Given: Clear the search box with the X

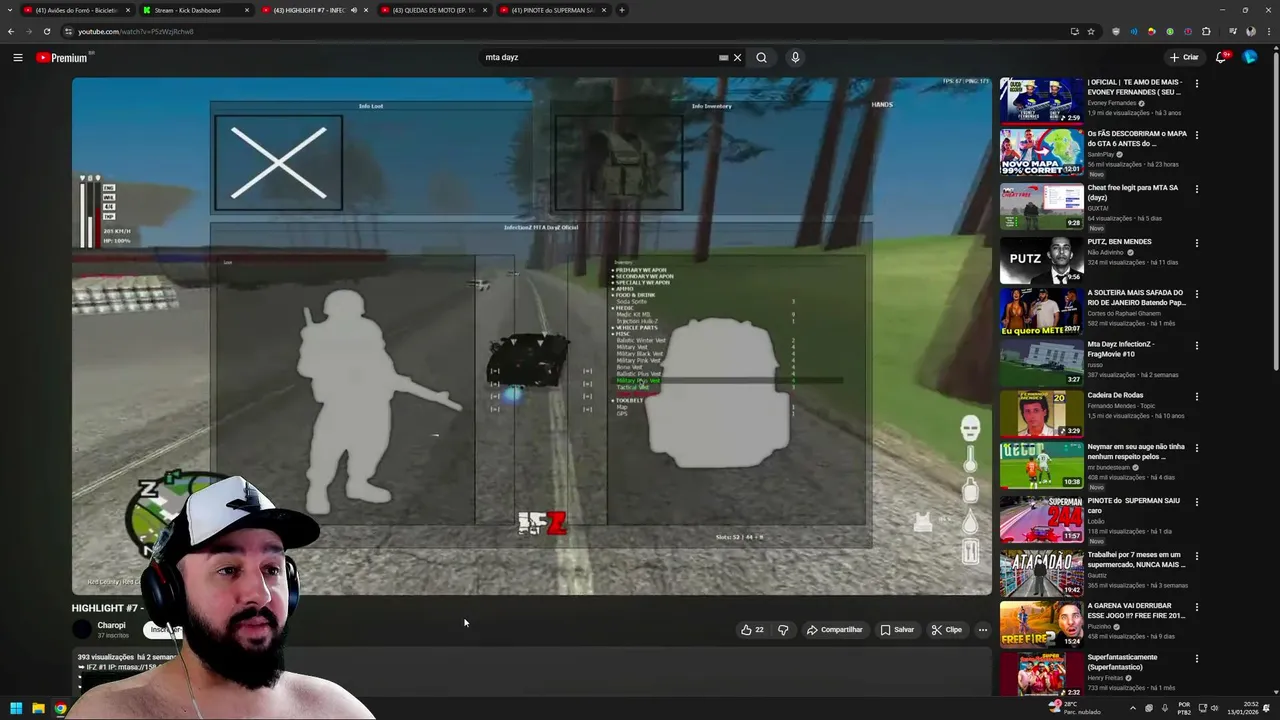Looking at the screenshot, I should tap(737, 57).
